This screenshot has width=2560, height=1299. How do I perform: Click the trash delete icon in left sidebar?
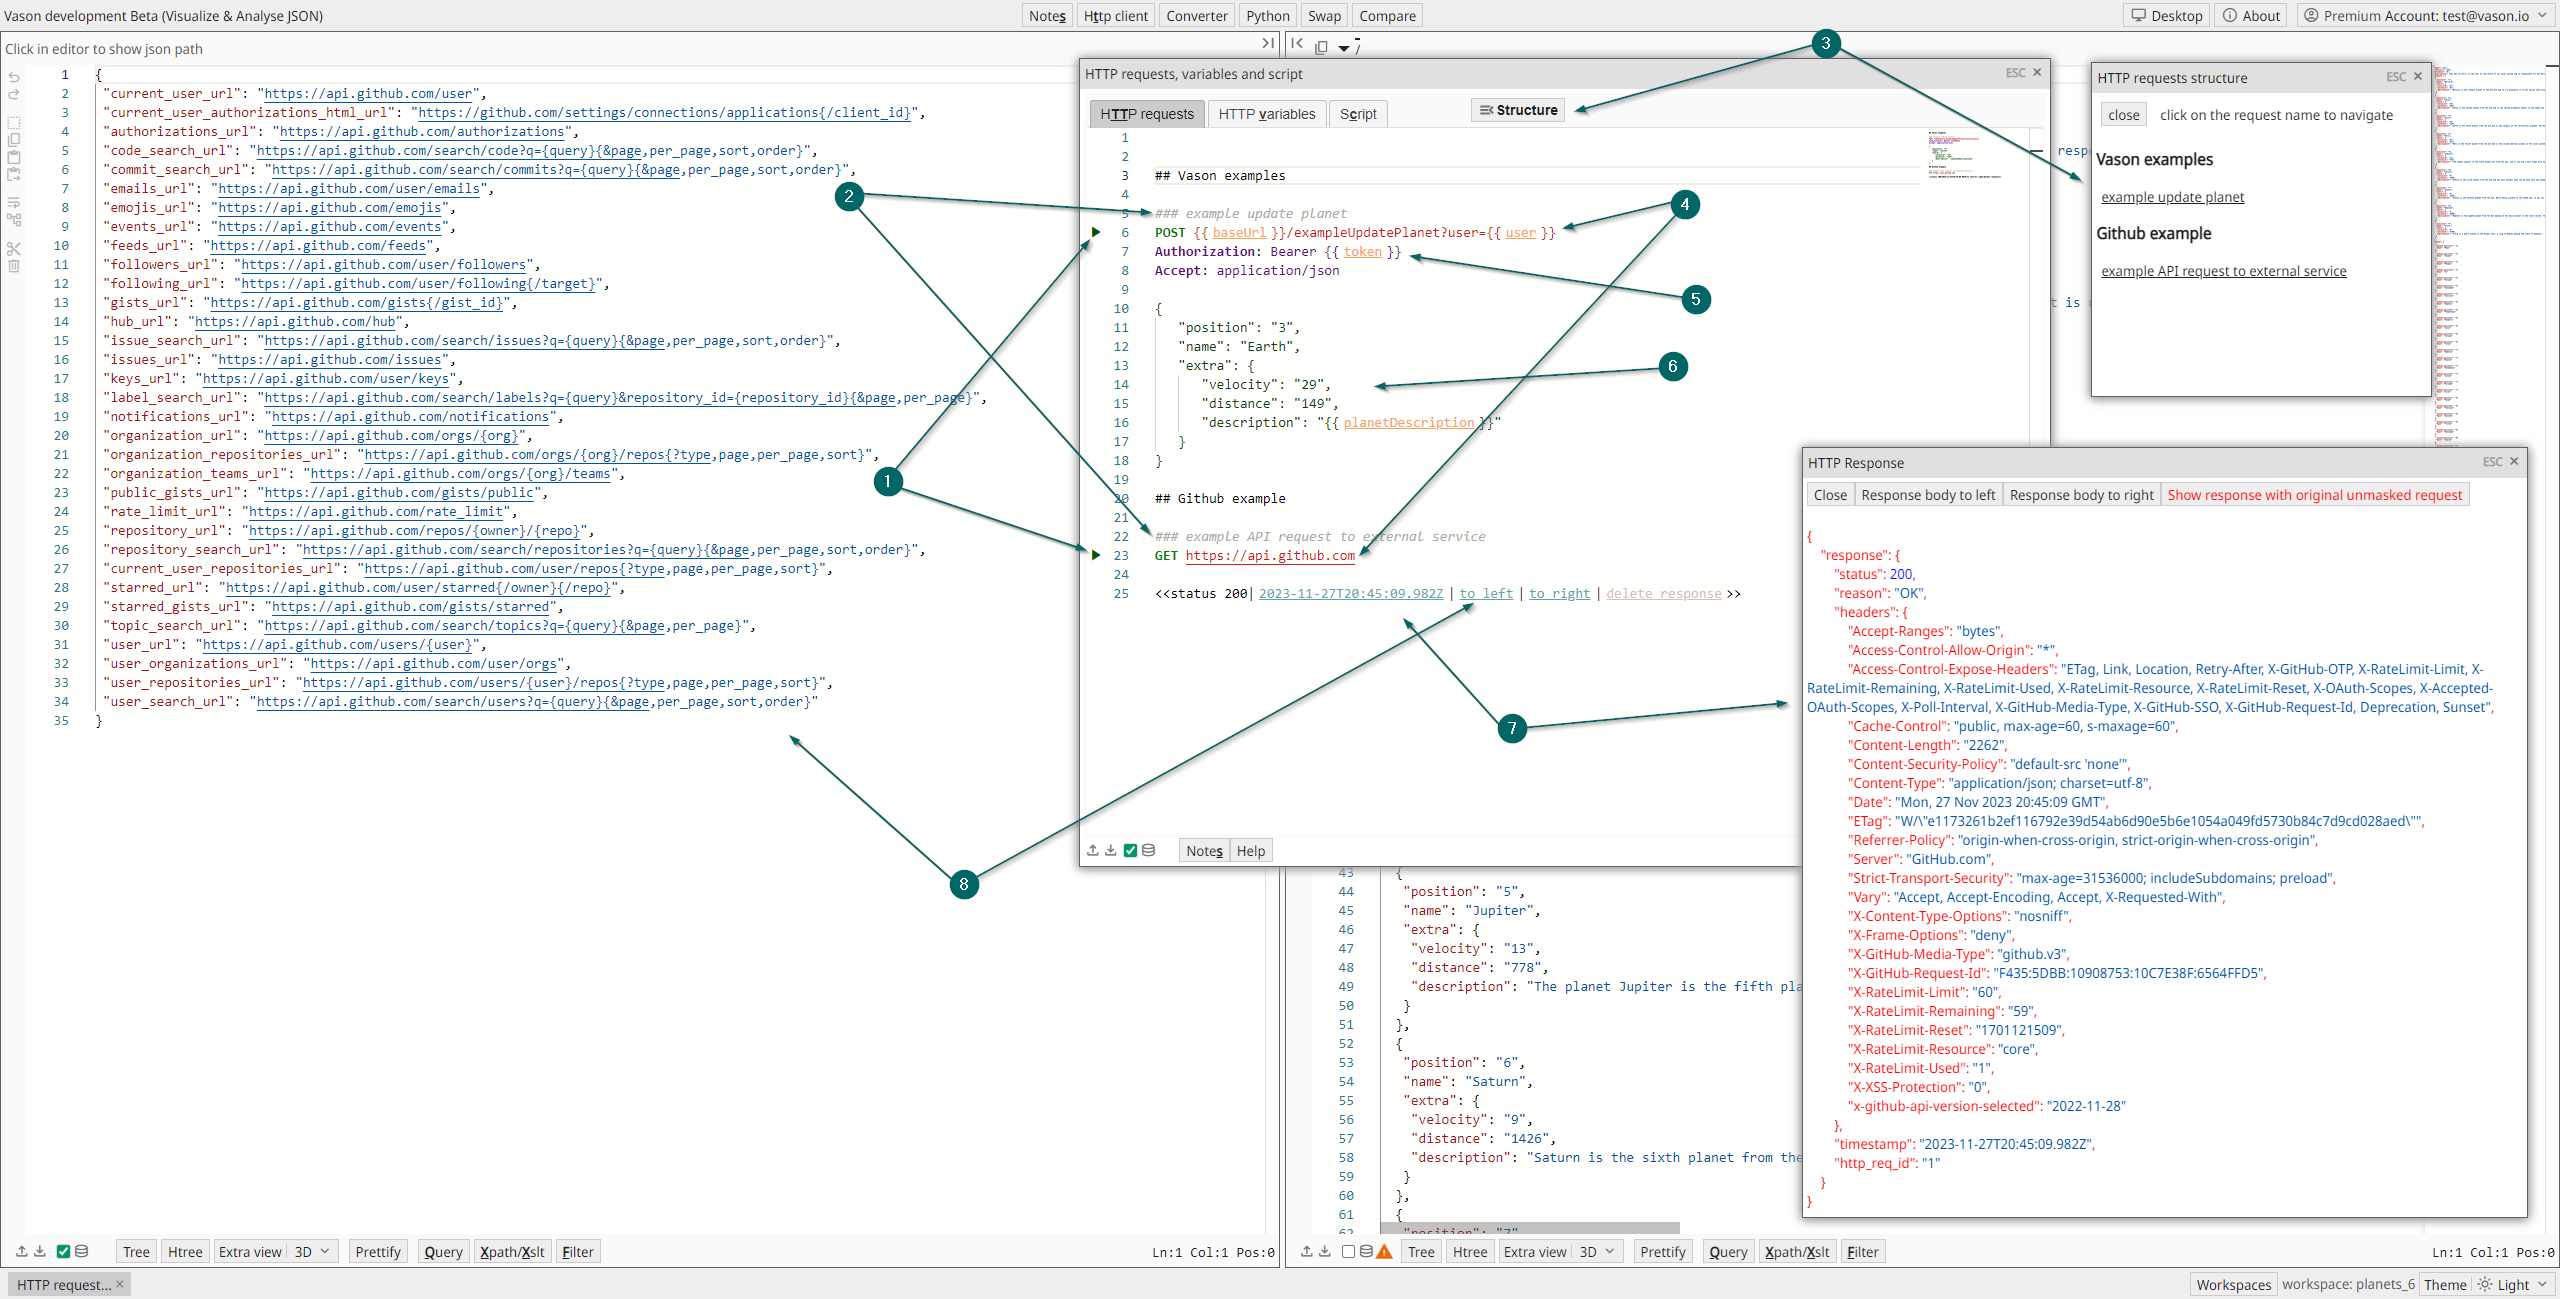click(x=14, y=266)
